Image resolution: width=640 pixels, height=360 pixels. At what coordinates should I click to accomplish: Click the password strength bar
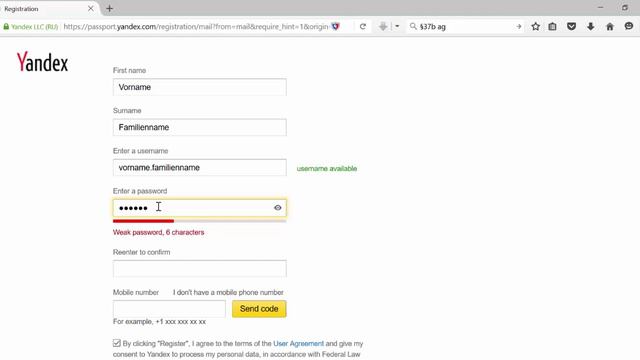tap(200, 221)
